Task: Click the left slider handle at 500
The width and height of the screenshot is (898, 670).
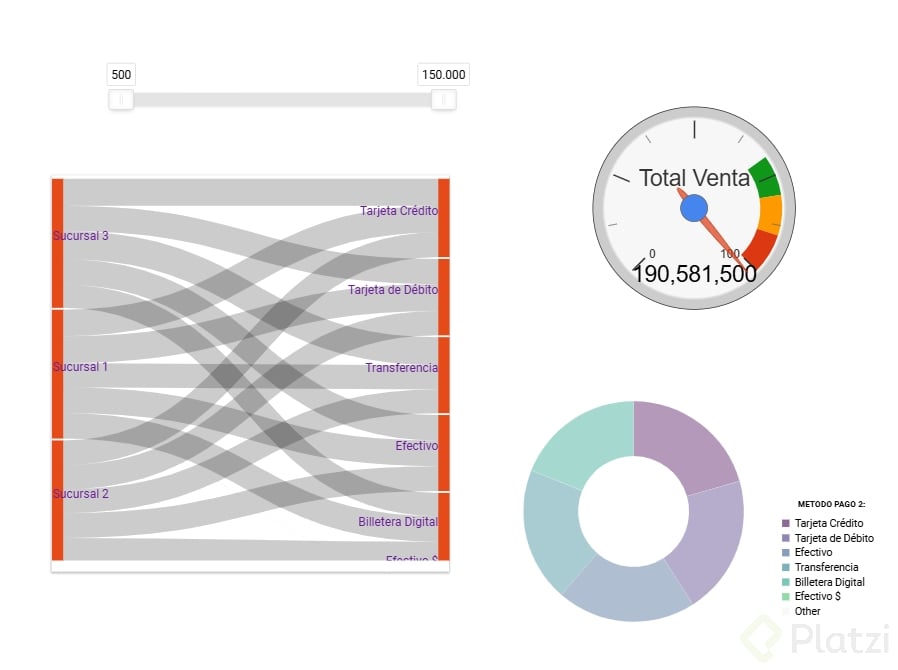Action: (x=121, y=100)
